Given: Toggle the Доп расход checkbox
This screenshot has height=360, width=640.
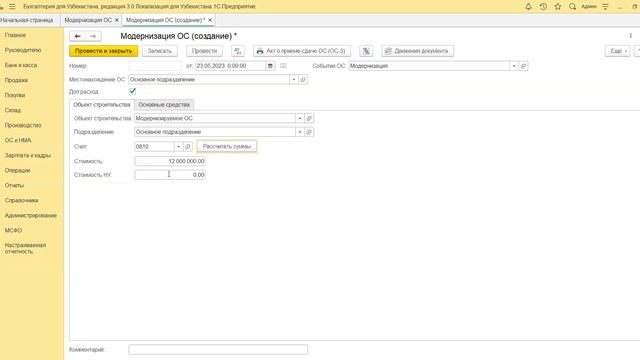Looking at the screenshot, I should (132, 91).
